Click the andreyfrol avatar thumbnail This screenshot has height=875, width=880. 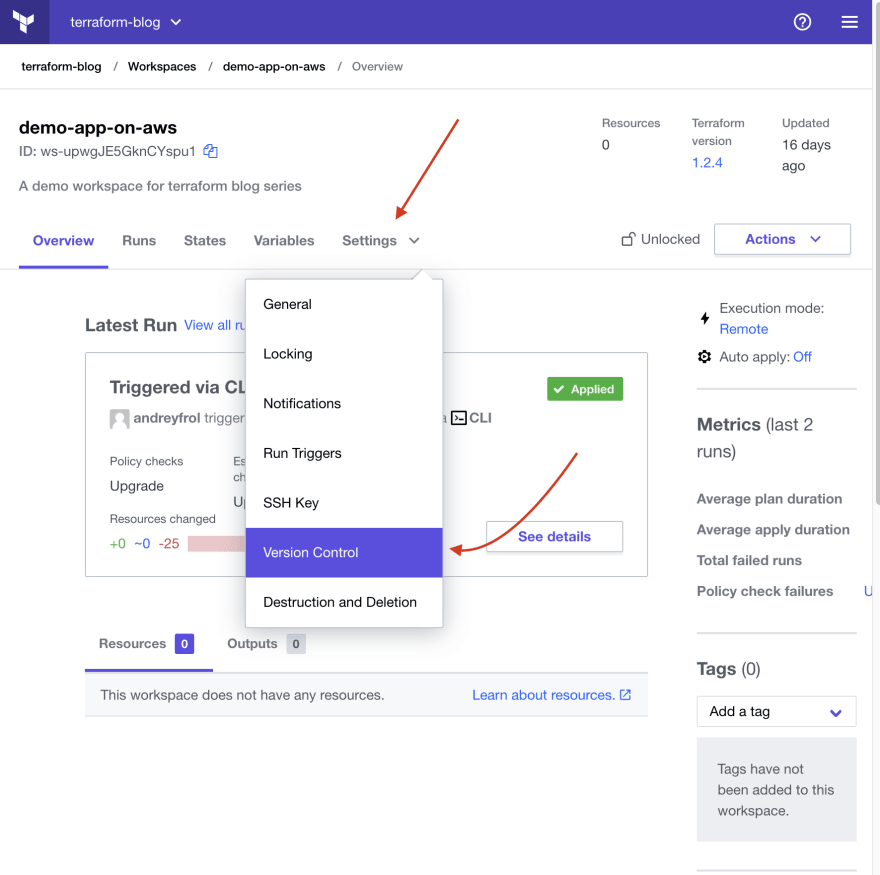click(120, 419)
